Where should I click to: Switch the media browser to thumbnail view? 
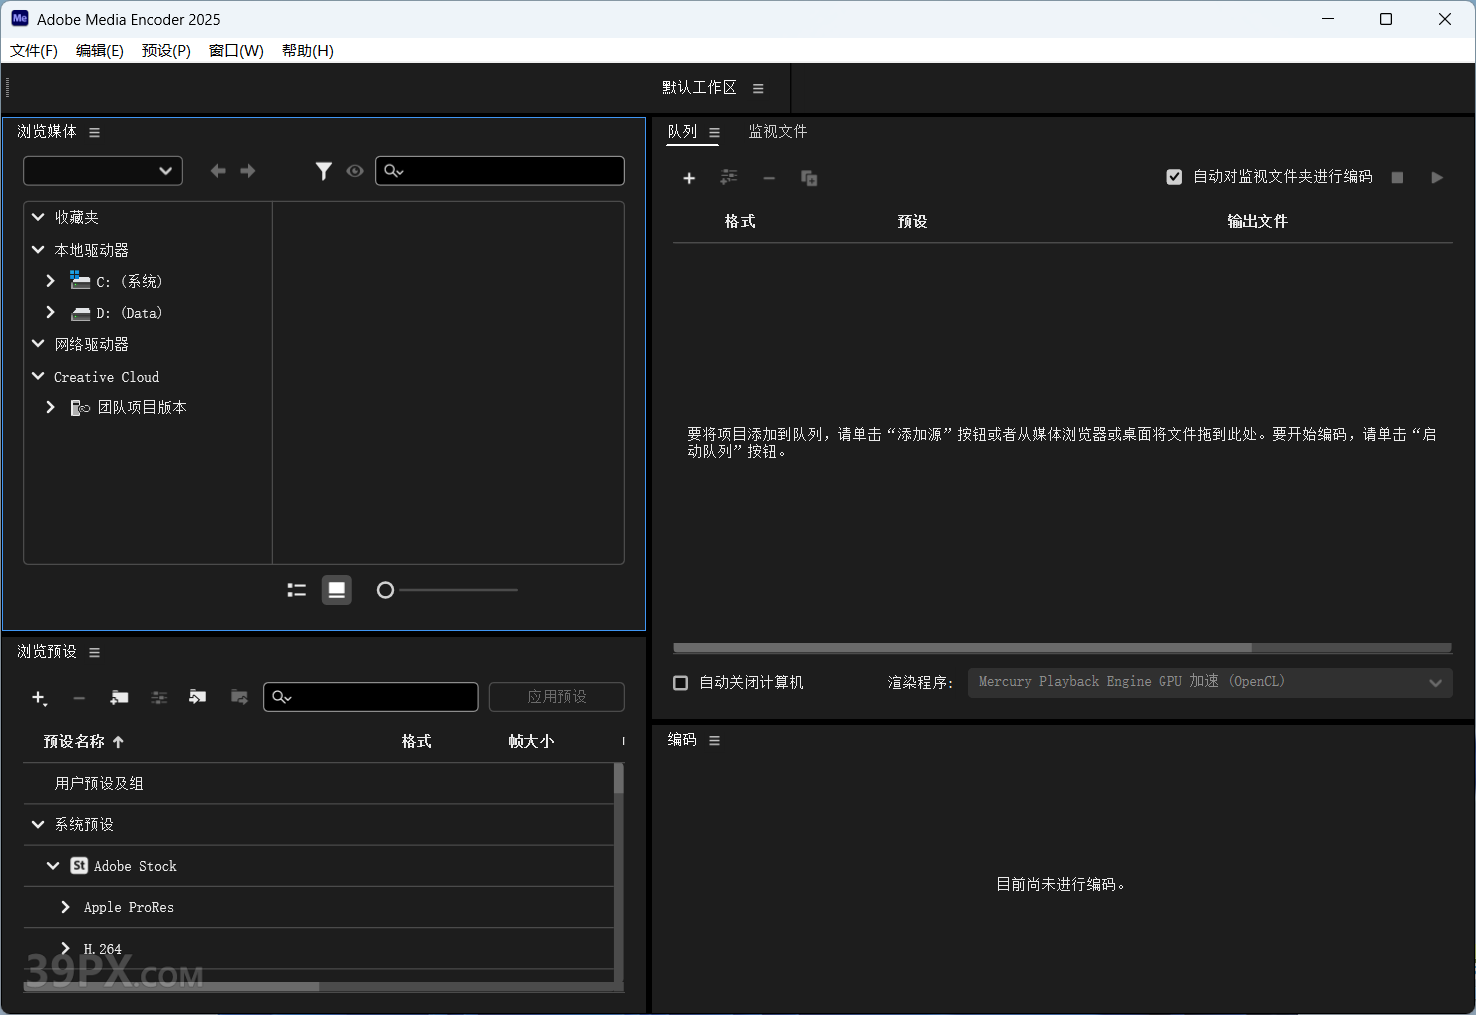[x=337, y=590]
